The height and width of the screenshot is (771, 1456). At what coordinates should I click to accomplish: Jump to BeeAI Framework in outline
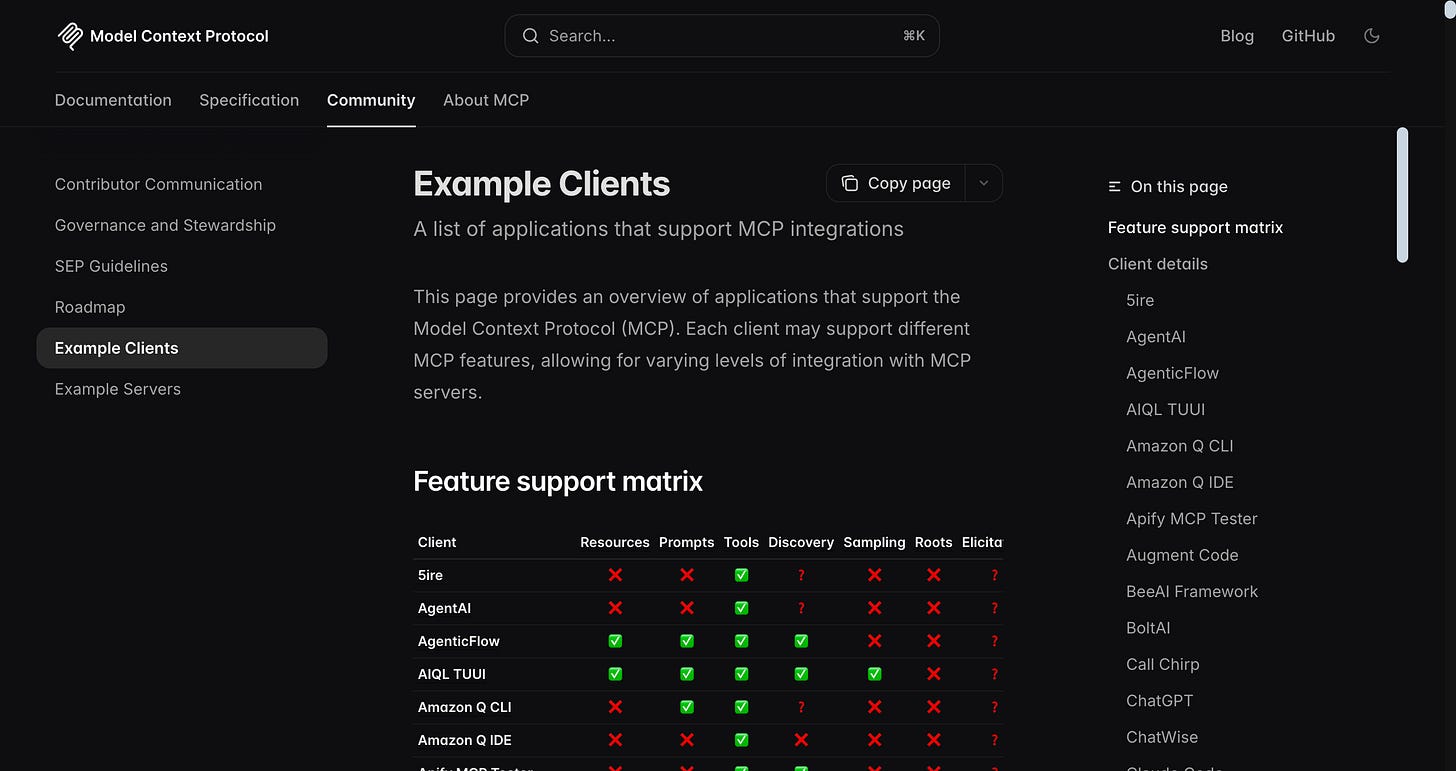1192,592
